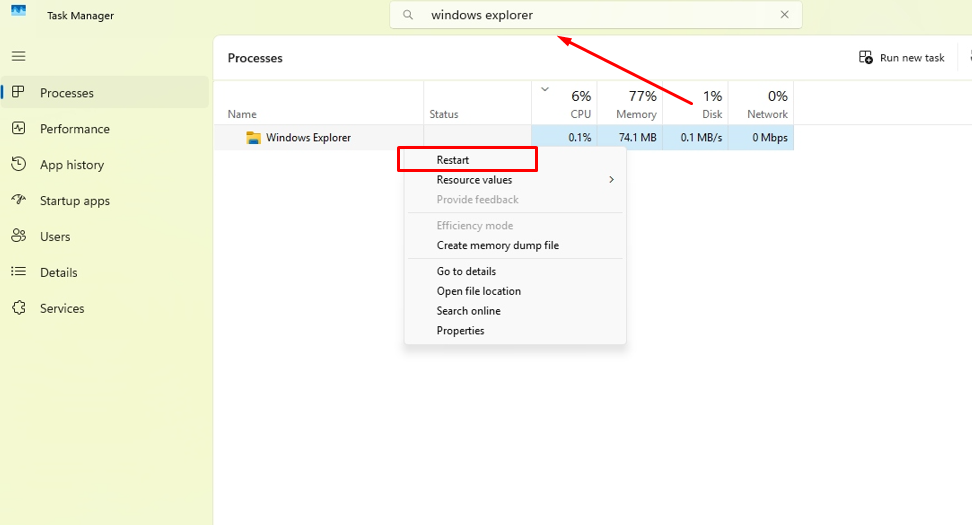Click the 0.1% CPU value cell
Screen dimensions: 972x525
pos(565,138)
